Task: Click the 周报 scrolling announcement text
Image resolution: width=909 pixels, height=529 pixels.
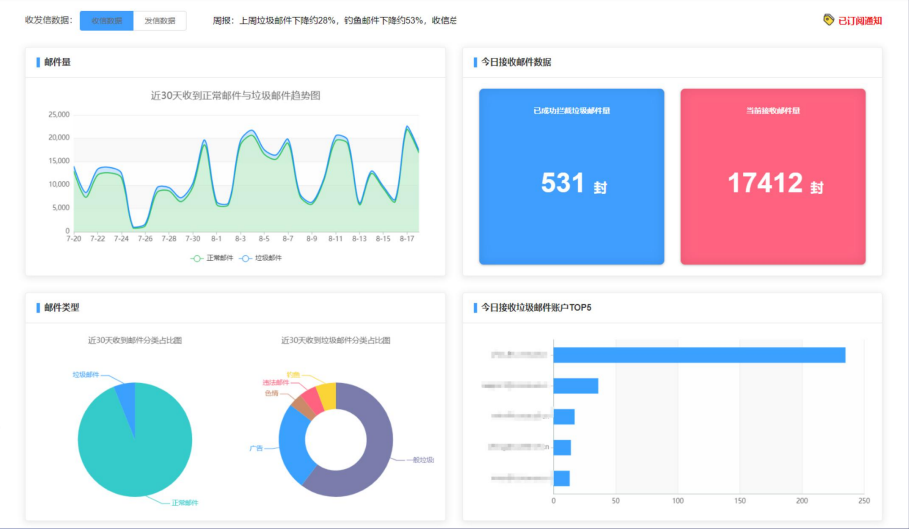Action: 334,20
